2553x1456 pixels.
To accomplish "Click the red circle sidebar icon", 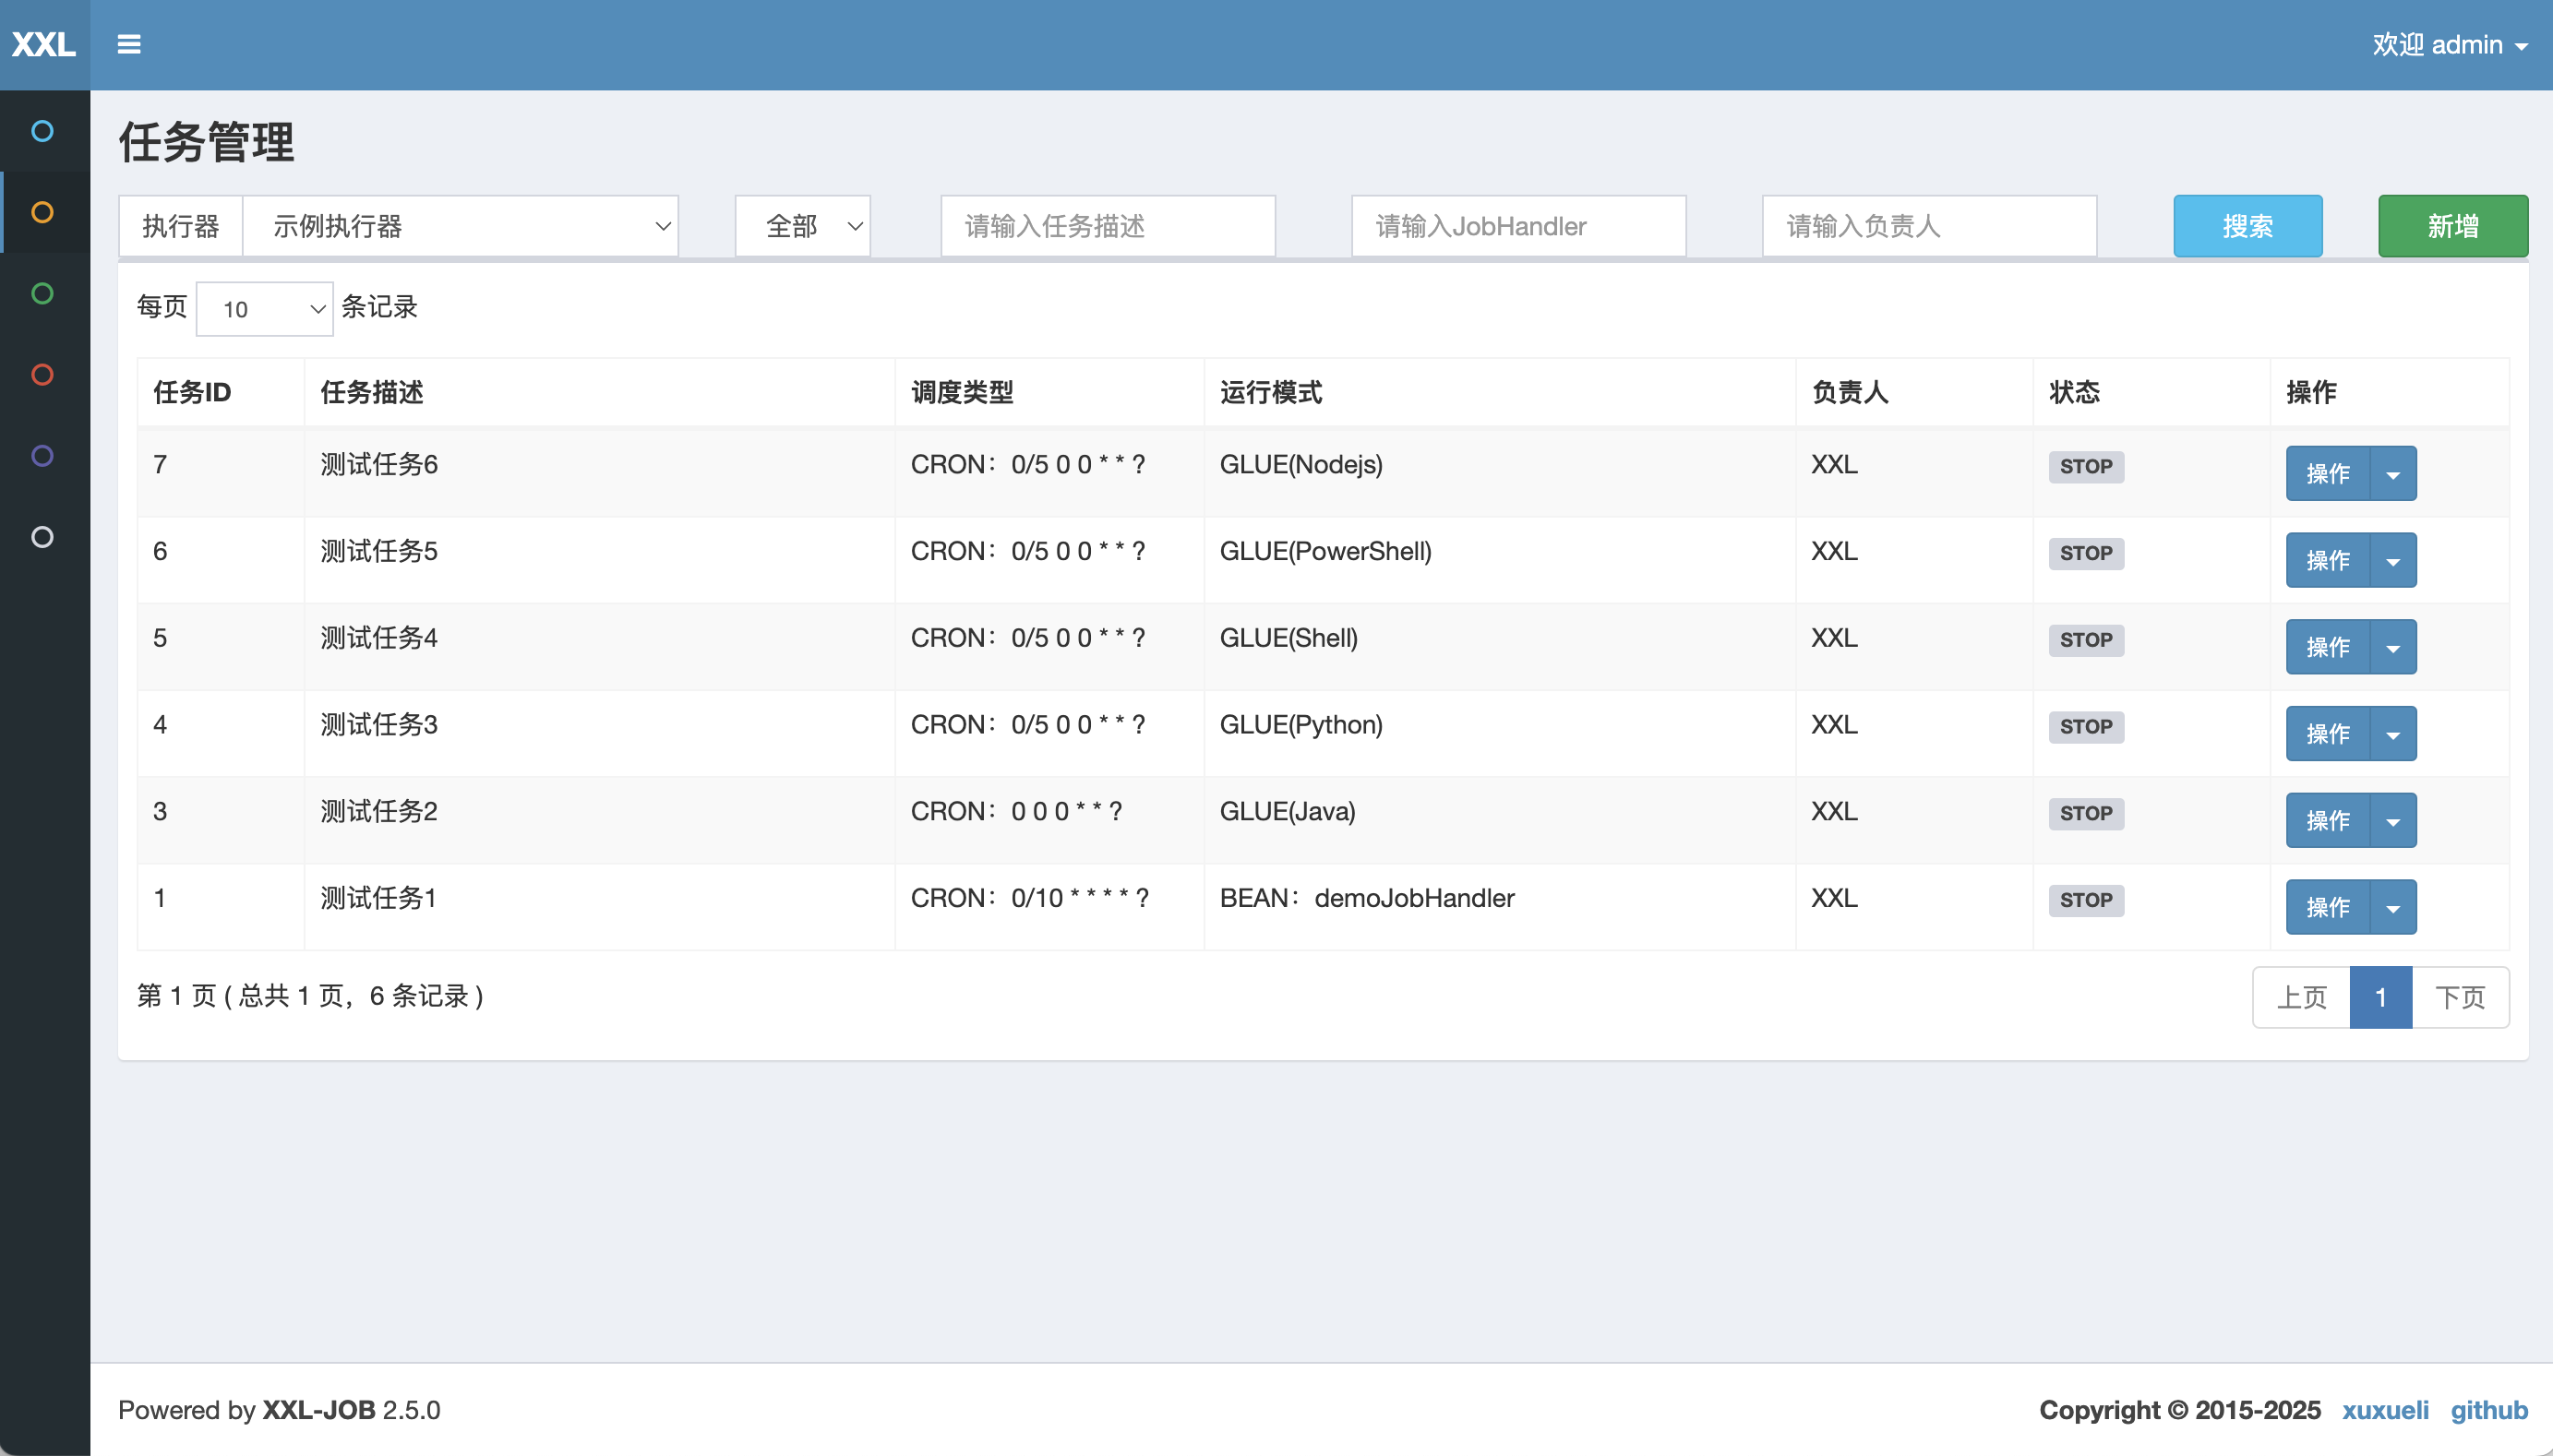I will pos(42,374).
